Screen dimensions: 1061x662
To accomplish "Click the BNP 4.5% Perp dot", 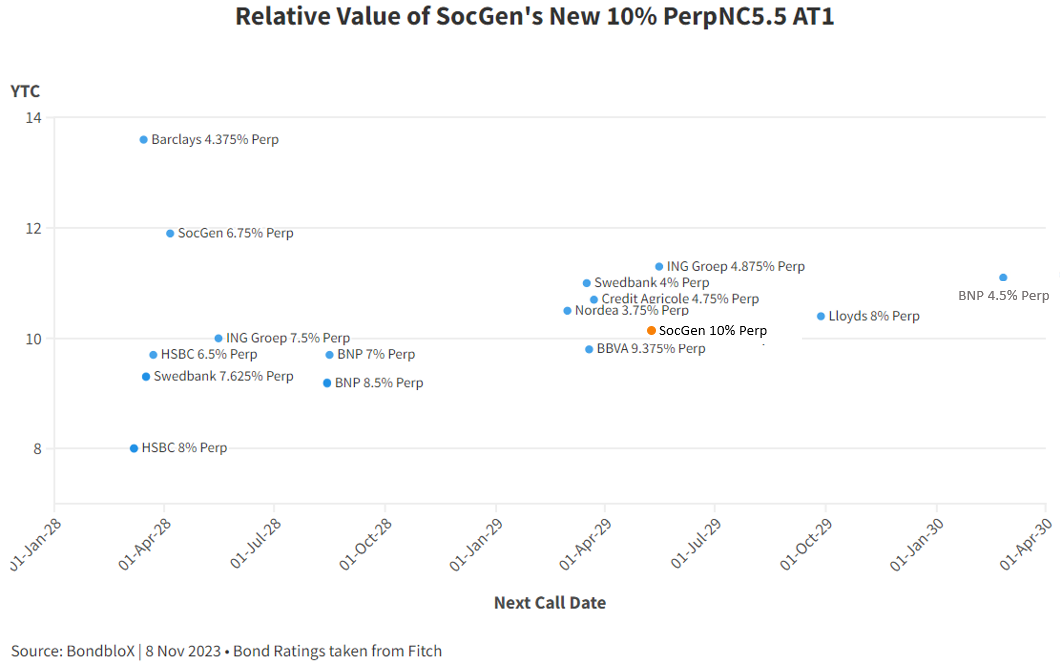I will click(x=1003, y=277).
